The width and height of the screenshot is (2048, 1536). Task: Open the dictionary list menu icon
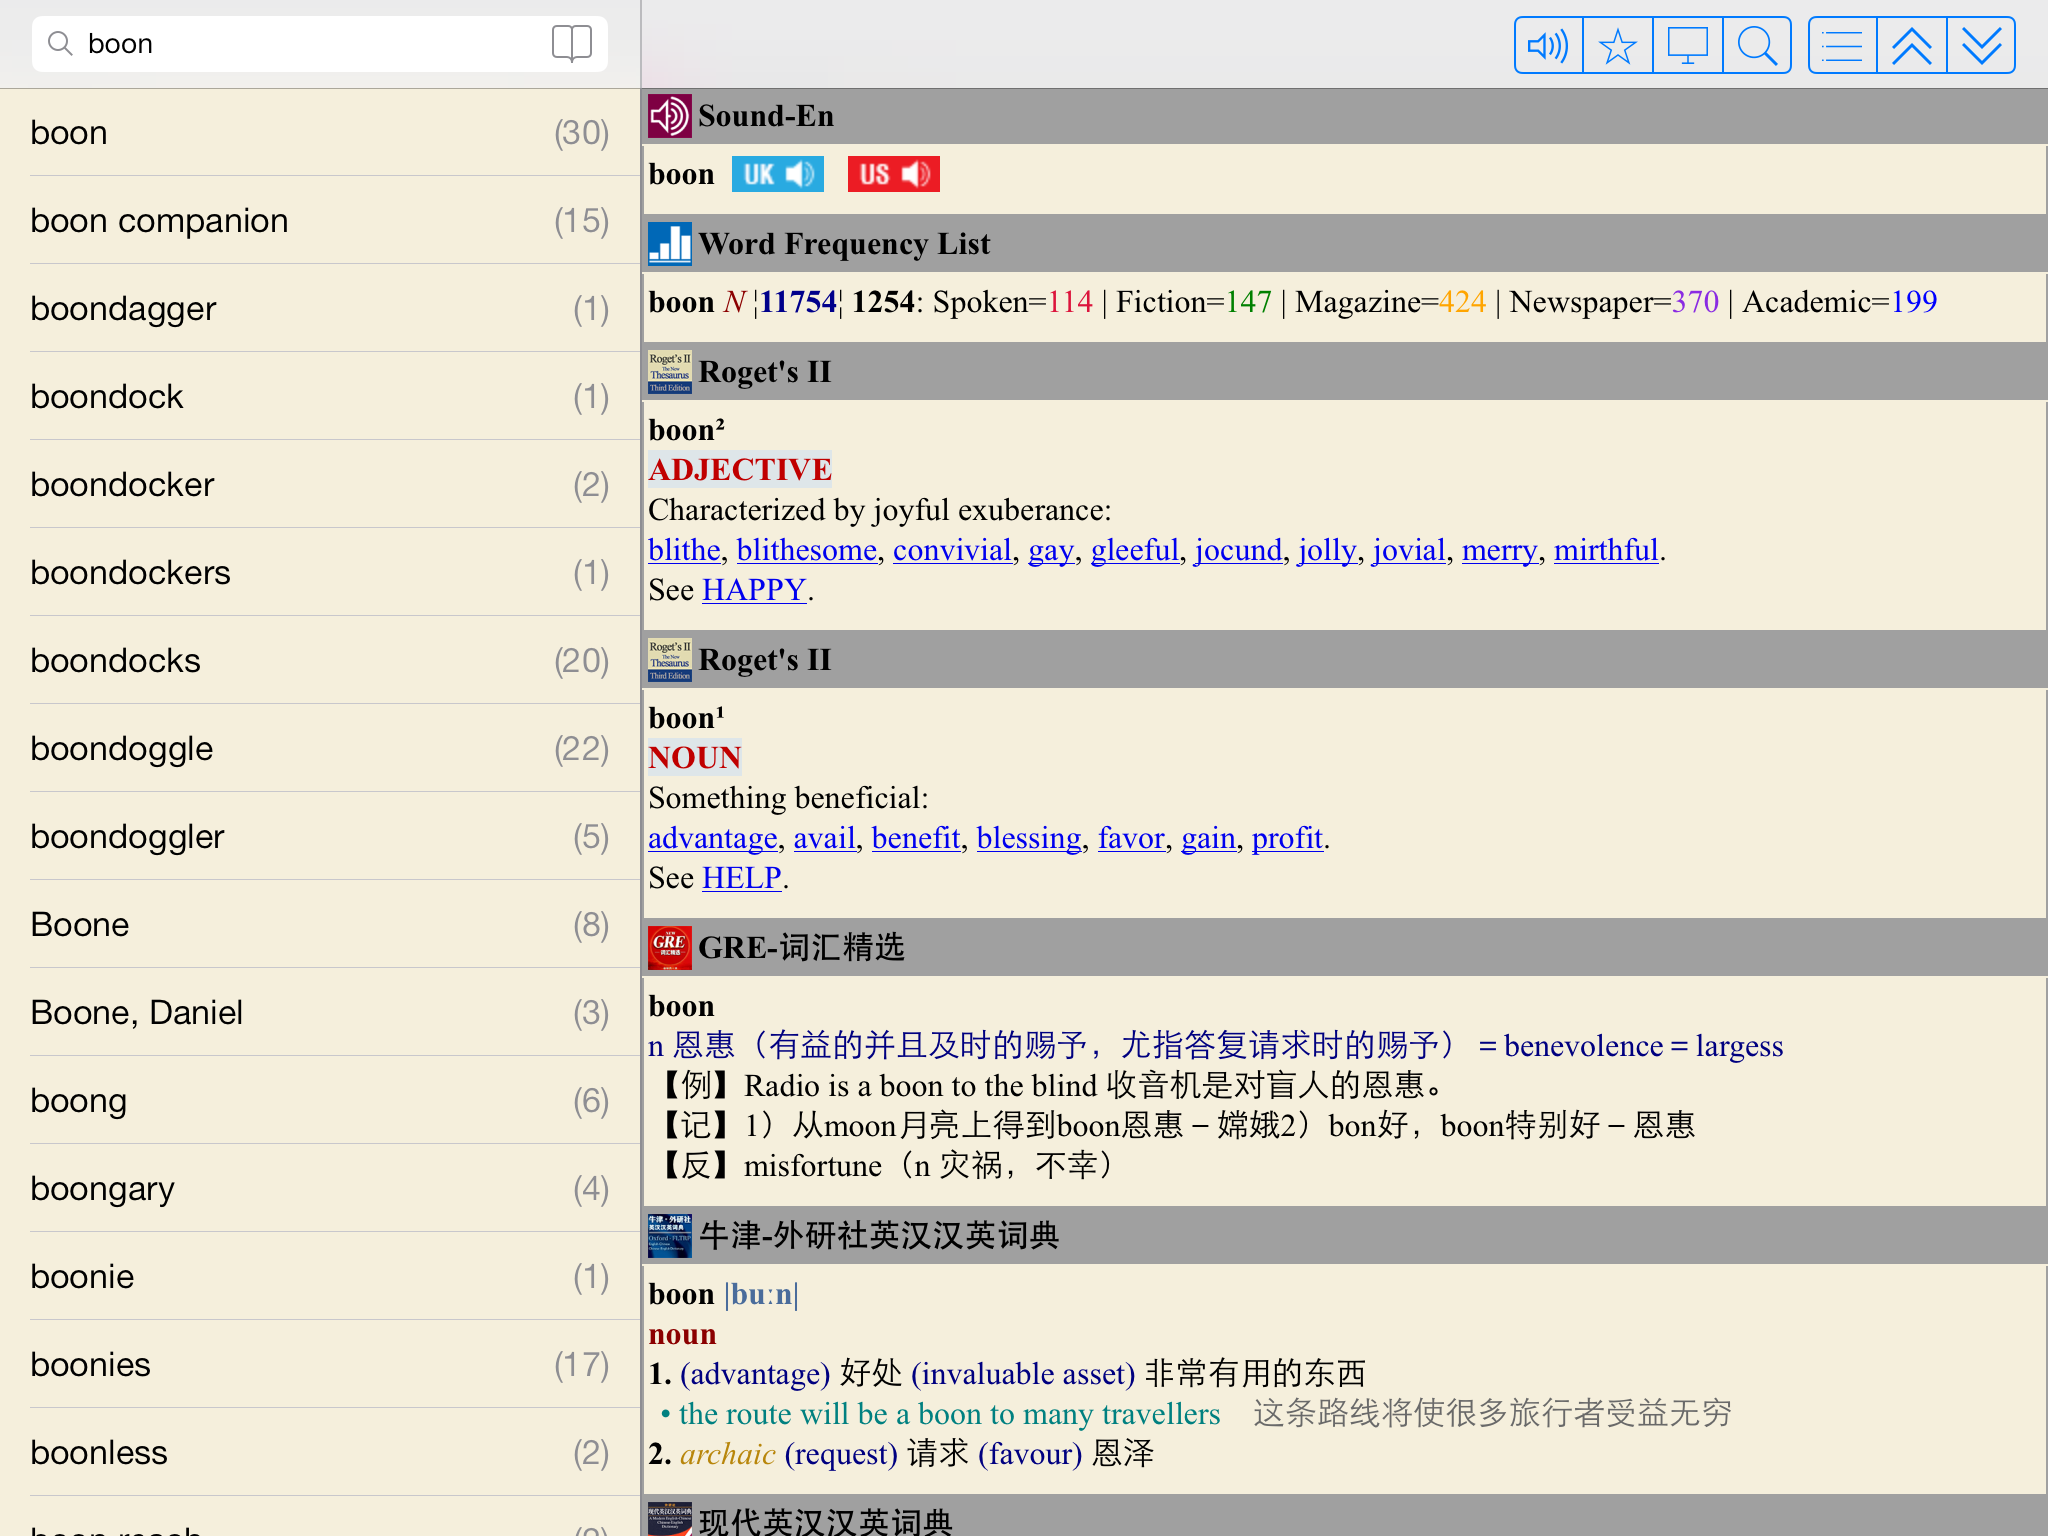coord(1842,46)
